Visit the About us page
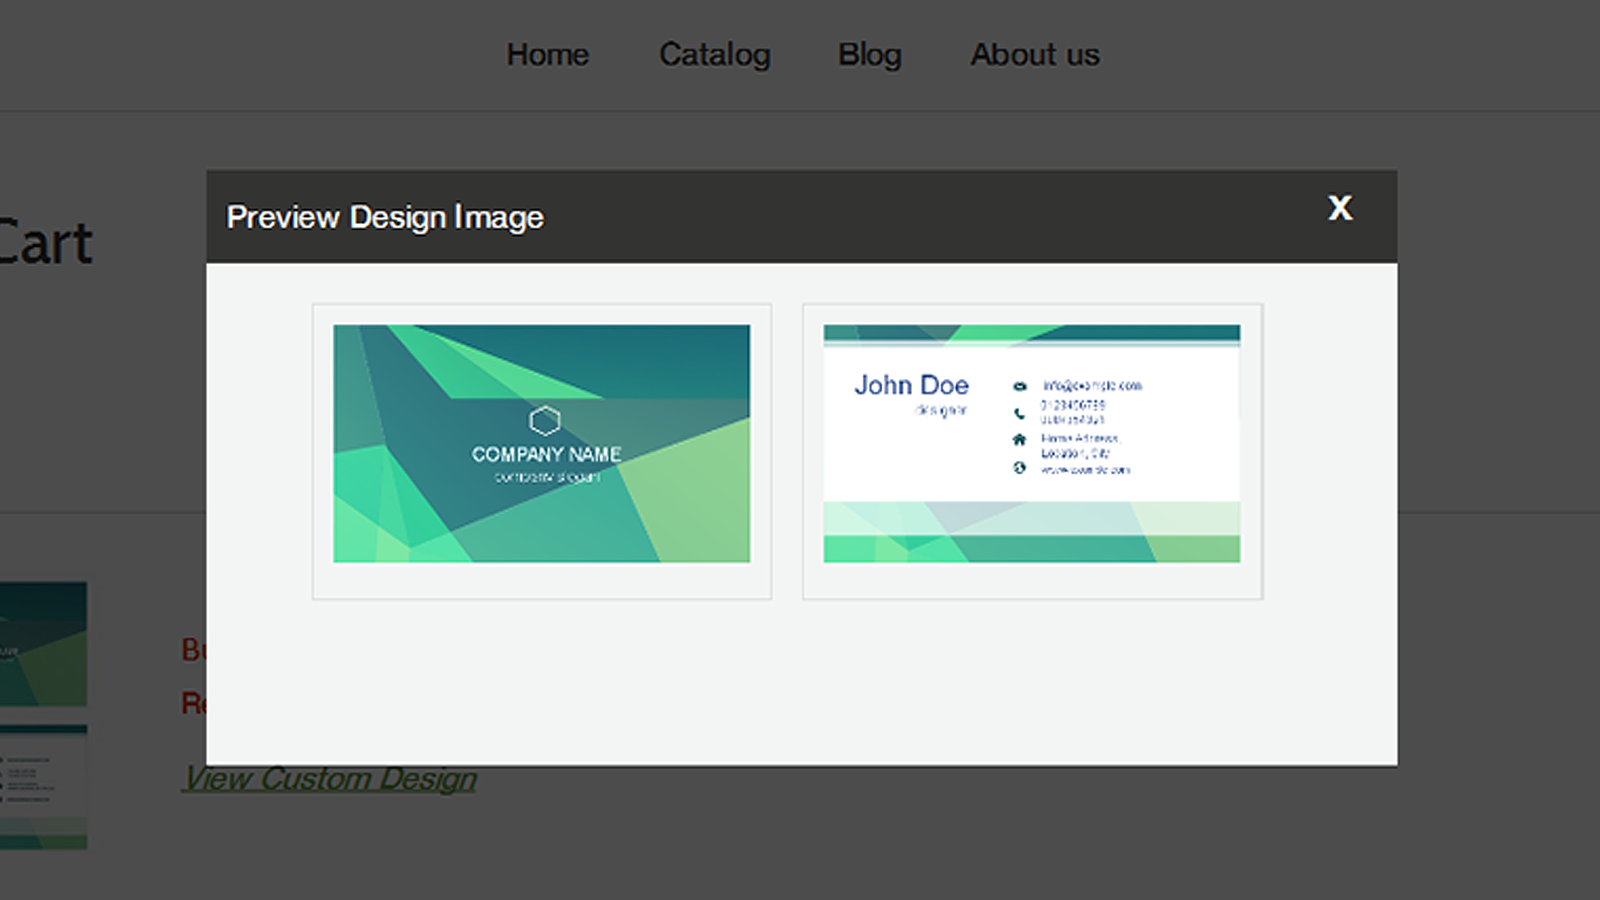The height and width of the screenshot is (900, 1600). pos(1034,55)
